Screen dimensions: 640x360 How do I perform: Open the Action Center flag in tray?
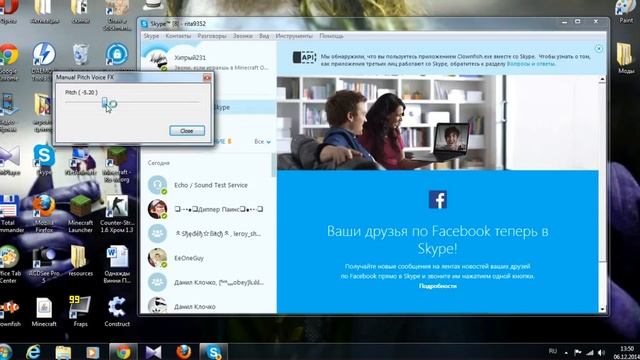coord(578,352)
